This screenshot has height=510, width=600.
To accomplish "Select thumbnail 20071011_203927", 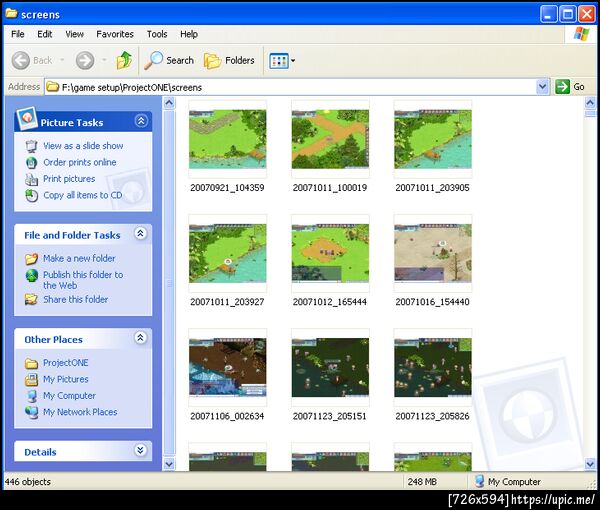I will click(228, 253).
